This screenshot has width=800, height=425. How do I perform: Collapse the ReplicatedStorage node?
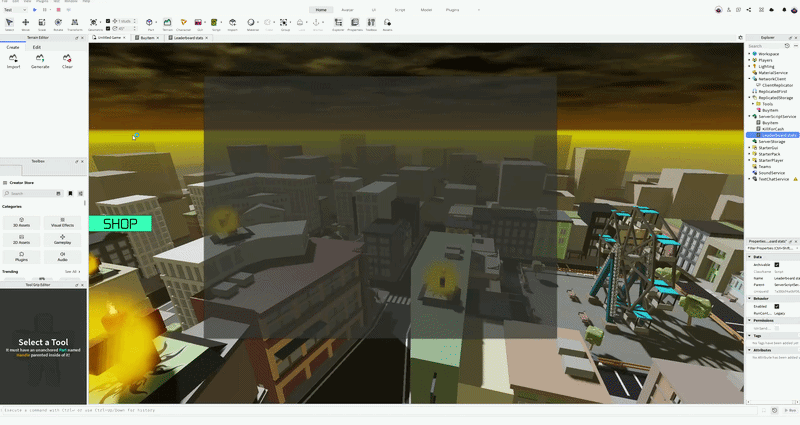coord(749,97)
